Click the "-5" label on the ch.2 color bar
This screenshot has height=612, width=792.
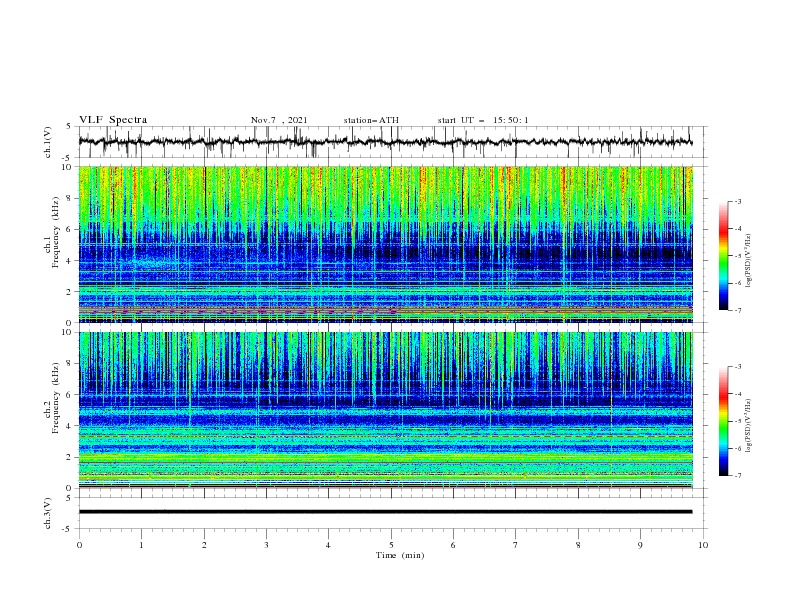(x=738, y=421)
